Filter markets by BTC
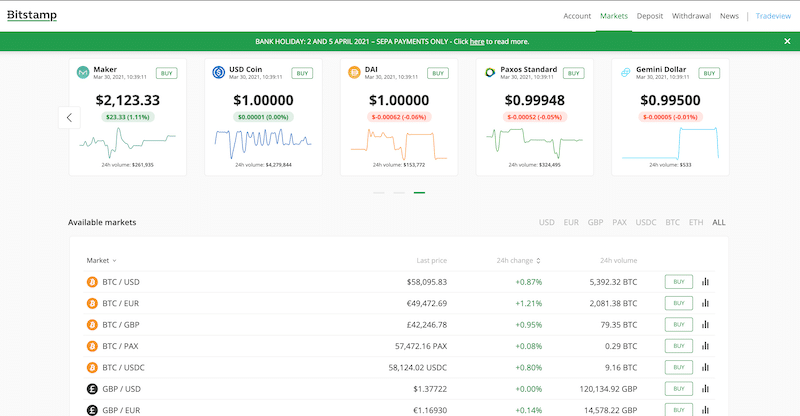The width and height of the screenshot is (800, 416). click(x=672, y=223)
